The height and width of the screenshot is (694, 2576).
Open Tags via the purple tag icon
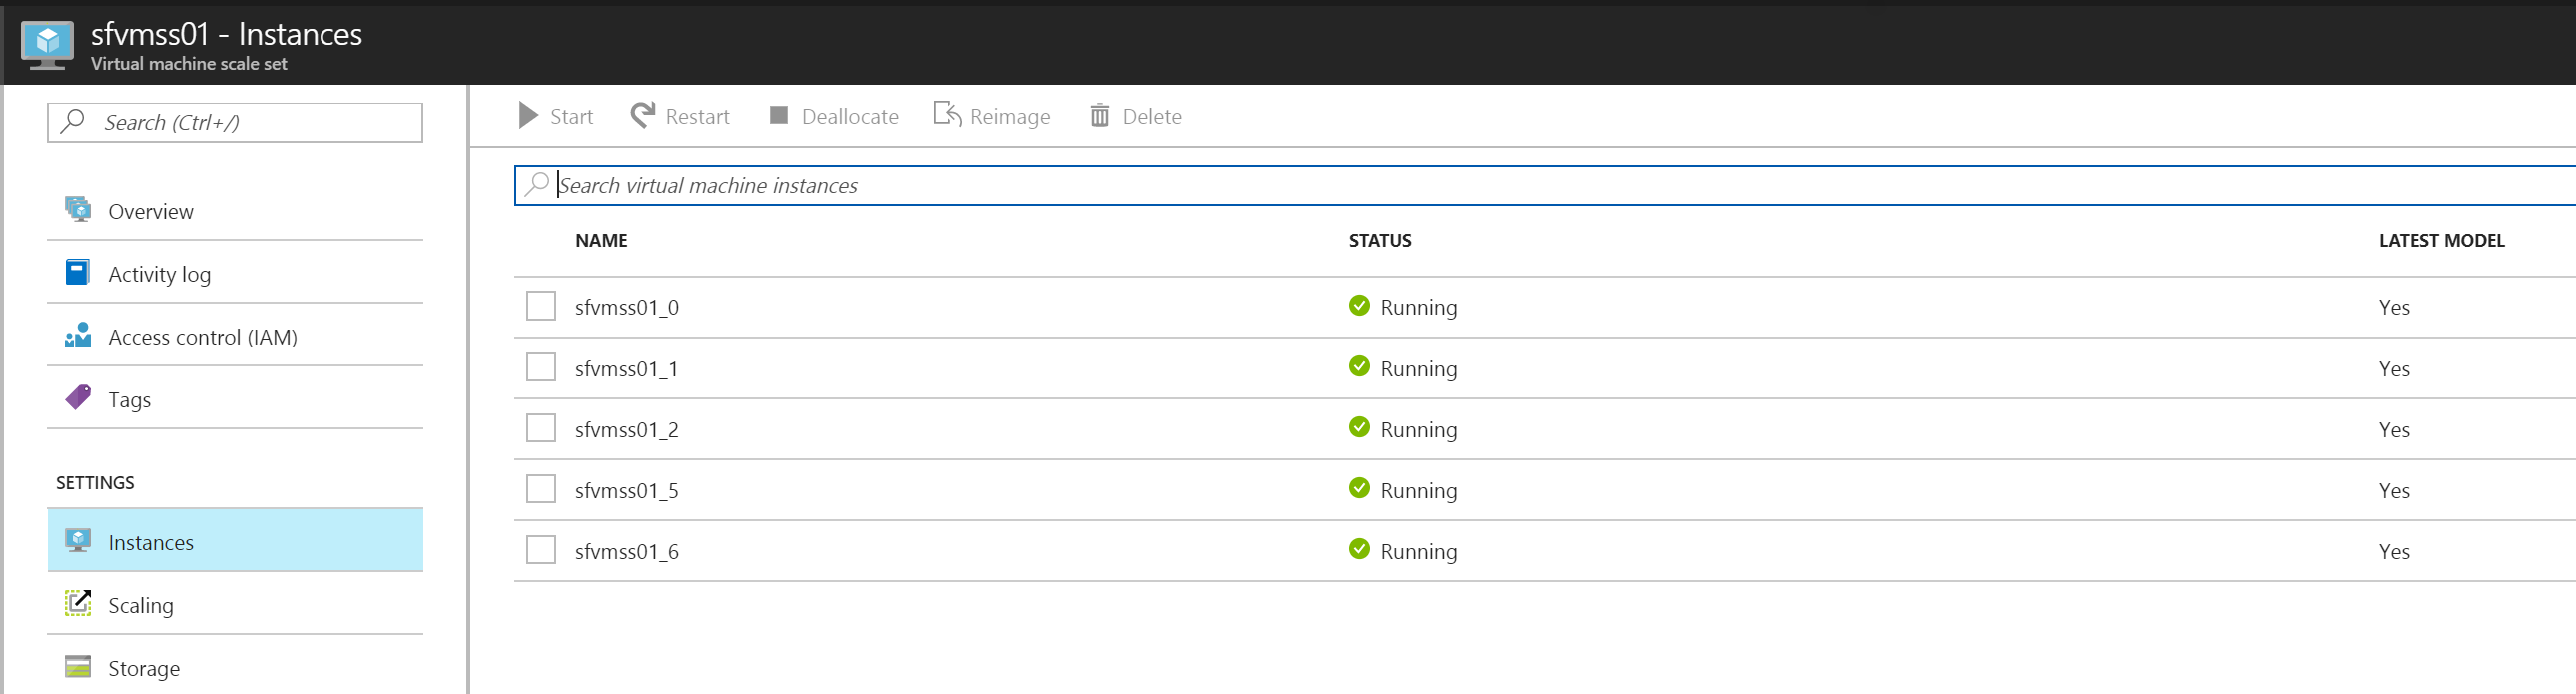[78, 398]
